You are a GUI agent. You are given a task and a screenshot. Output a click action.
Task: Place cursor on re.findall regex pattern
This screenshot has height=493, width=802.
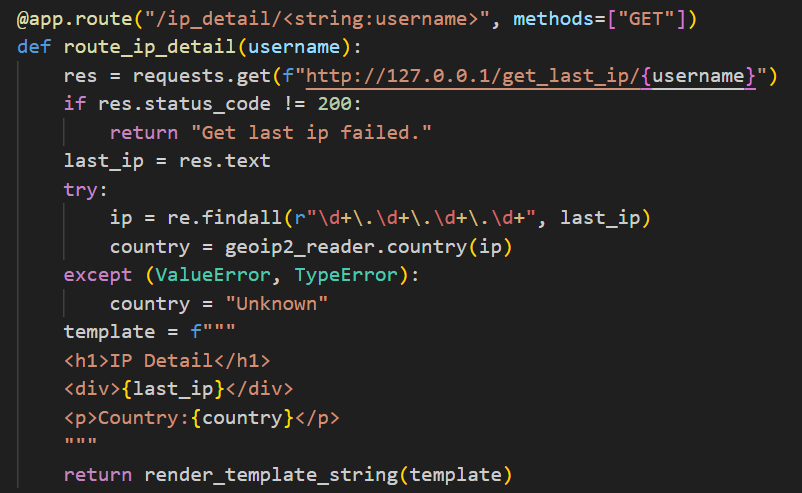click(415, 218)
